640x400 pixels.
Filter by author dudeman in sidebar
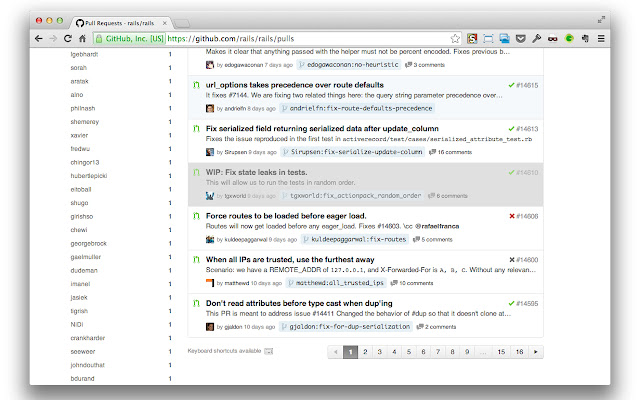84,270
